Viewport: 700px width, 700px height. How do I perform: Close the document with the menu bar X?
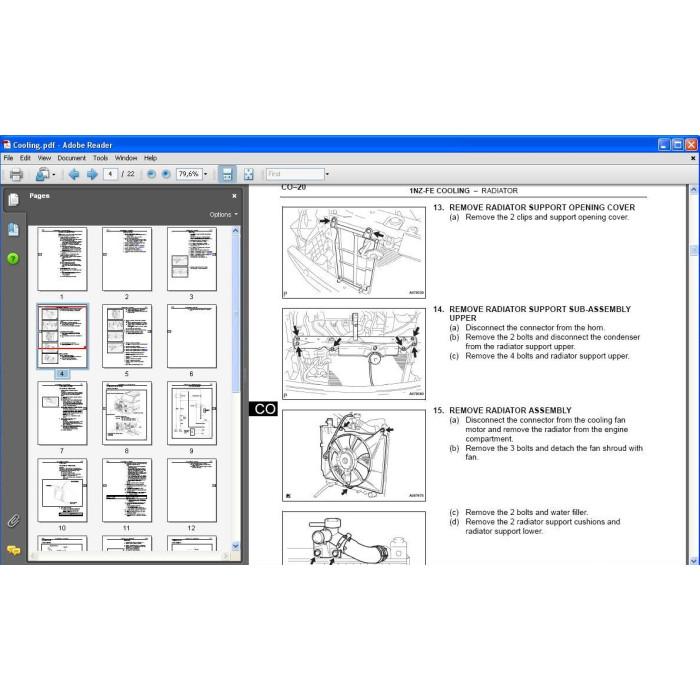point(693,158)
